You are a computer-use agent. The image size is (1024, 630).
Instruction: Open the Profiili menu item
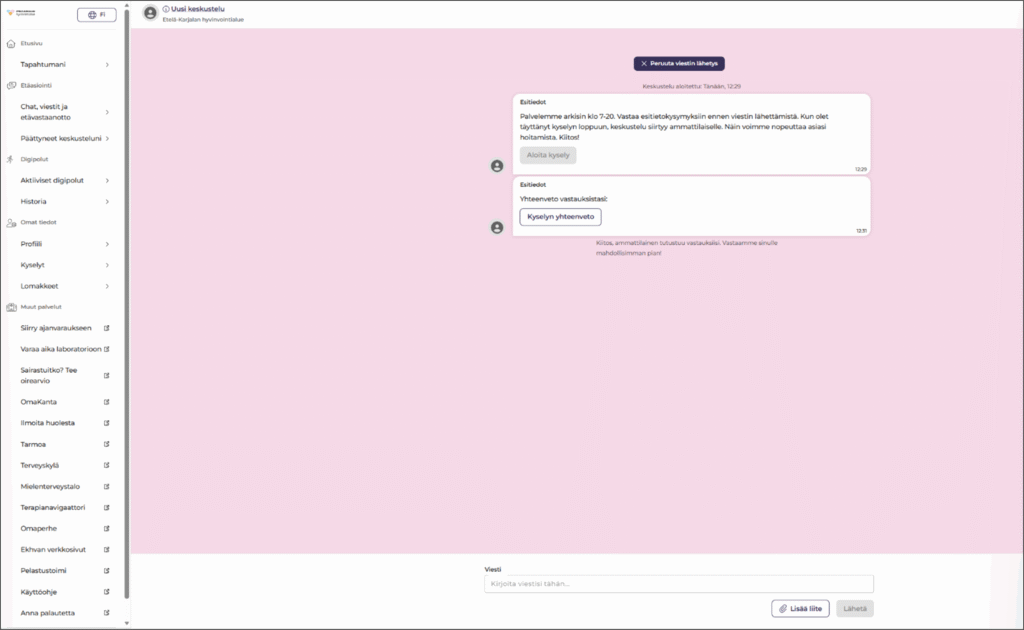pos(64,244)
